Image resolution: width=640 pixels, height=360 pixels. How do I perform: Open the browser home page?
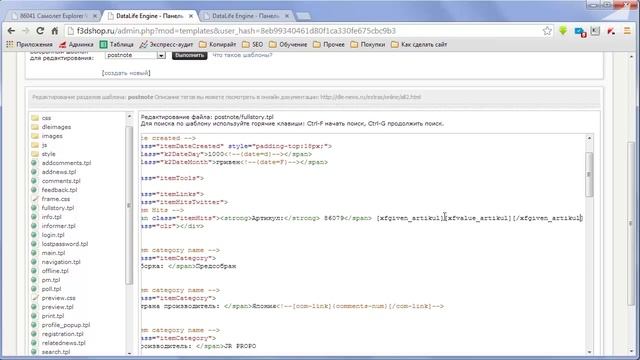tap(55, 31)
